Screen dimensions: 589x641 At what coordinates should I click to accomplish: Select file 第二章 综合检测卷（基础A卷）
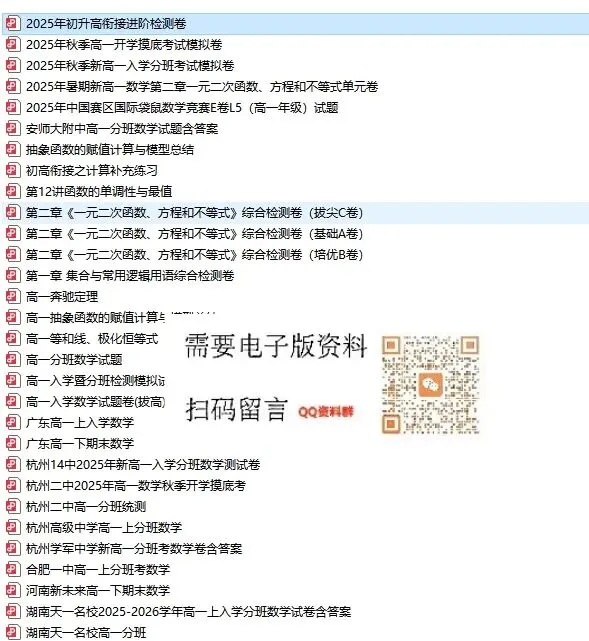click(194, 233)
